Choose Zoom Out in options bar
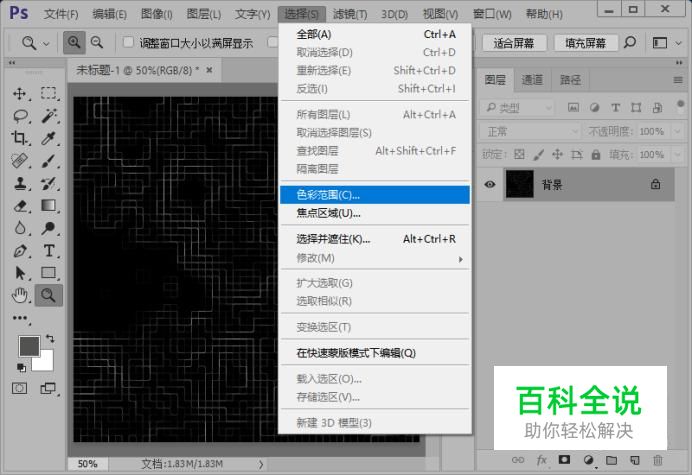 [97, 43]
